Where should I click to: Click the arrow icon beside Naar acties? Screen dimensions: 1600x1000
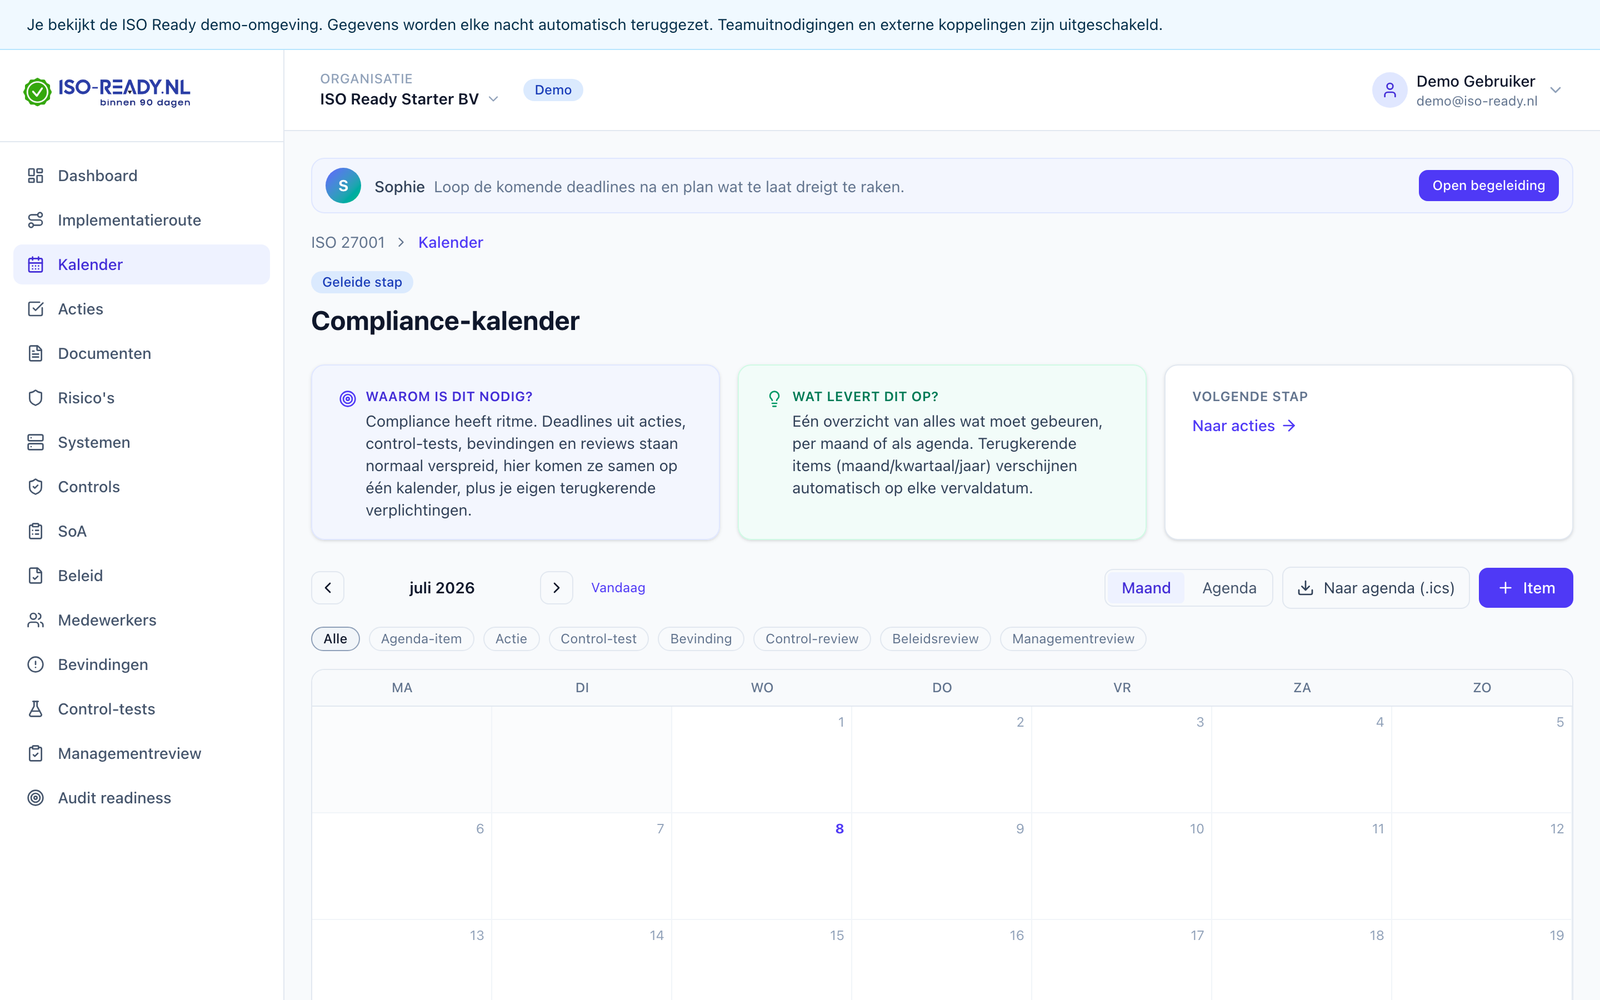[x=1289, y=426]
